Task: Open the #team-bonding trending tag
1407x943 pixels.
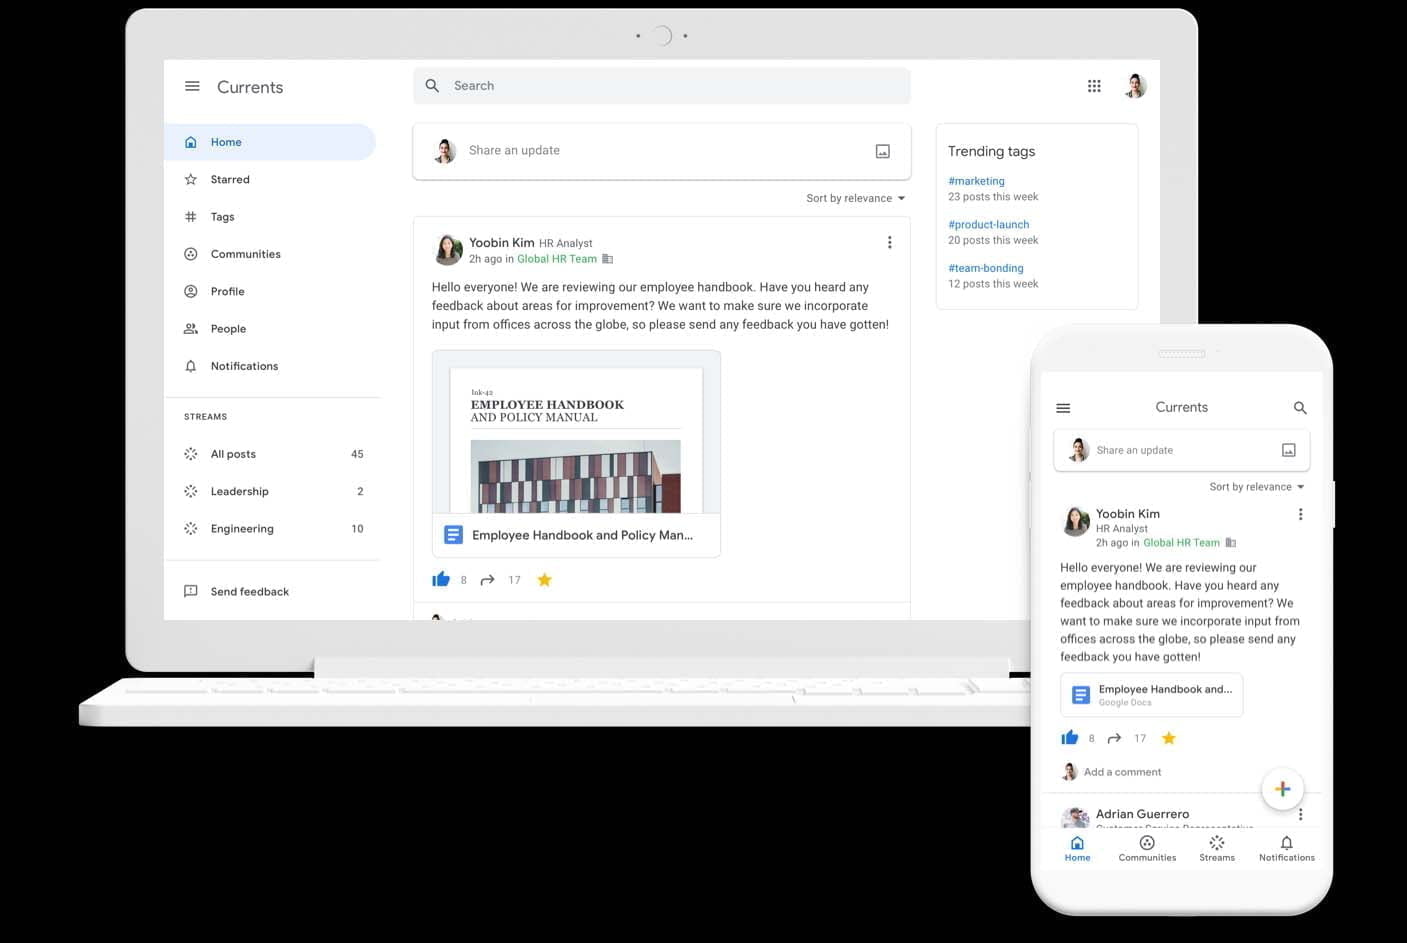Action: (x=985, y=268)
